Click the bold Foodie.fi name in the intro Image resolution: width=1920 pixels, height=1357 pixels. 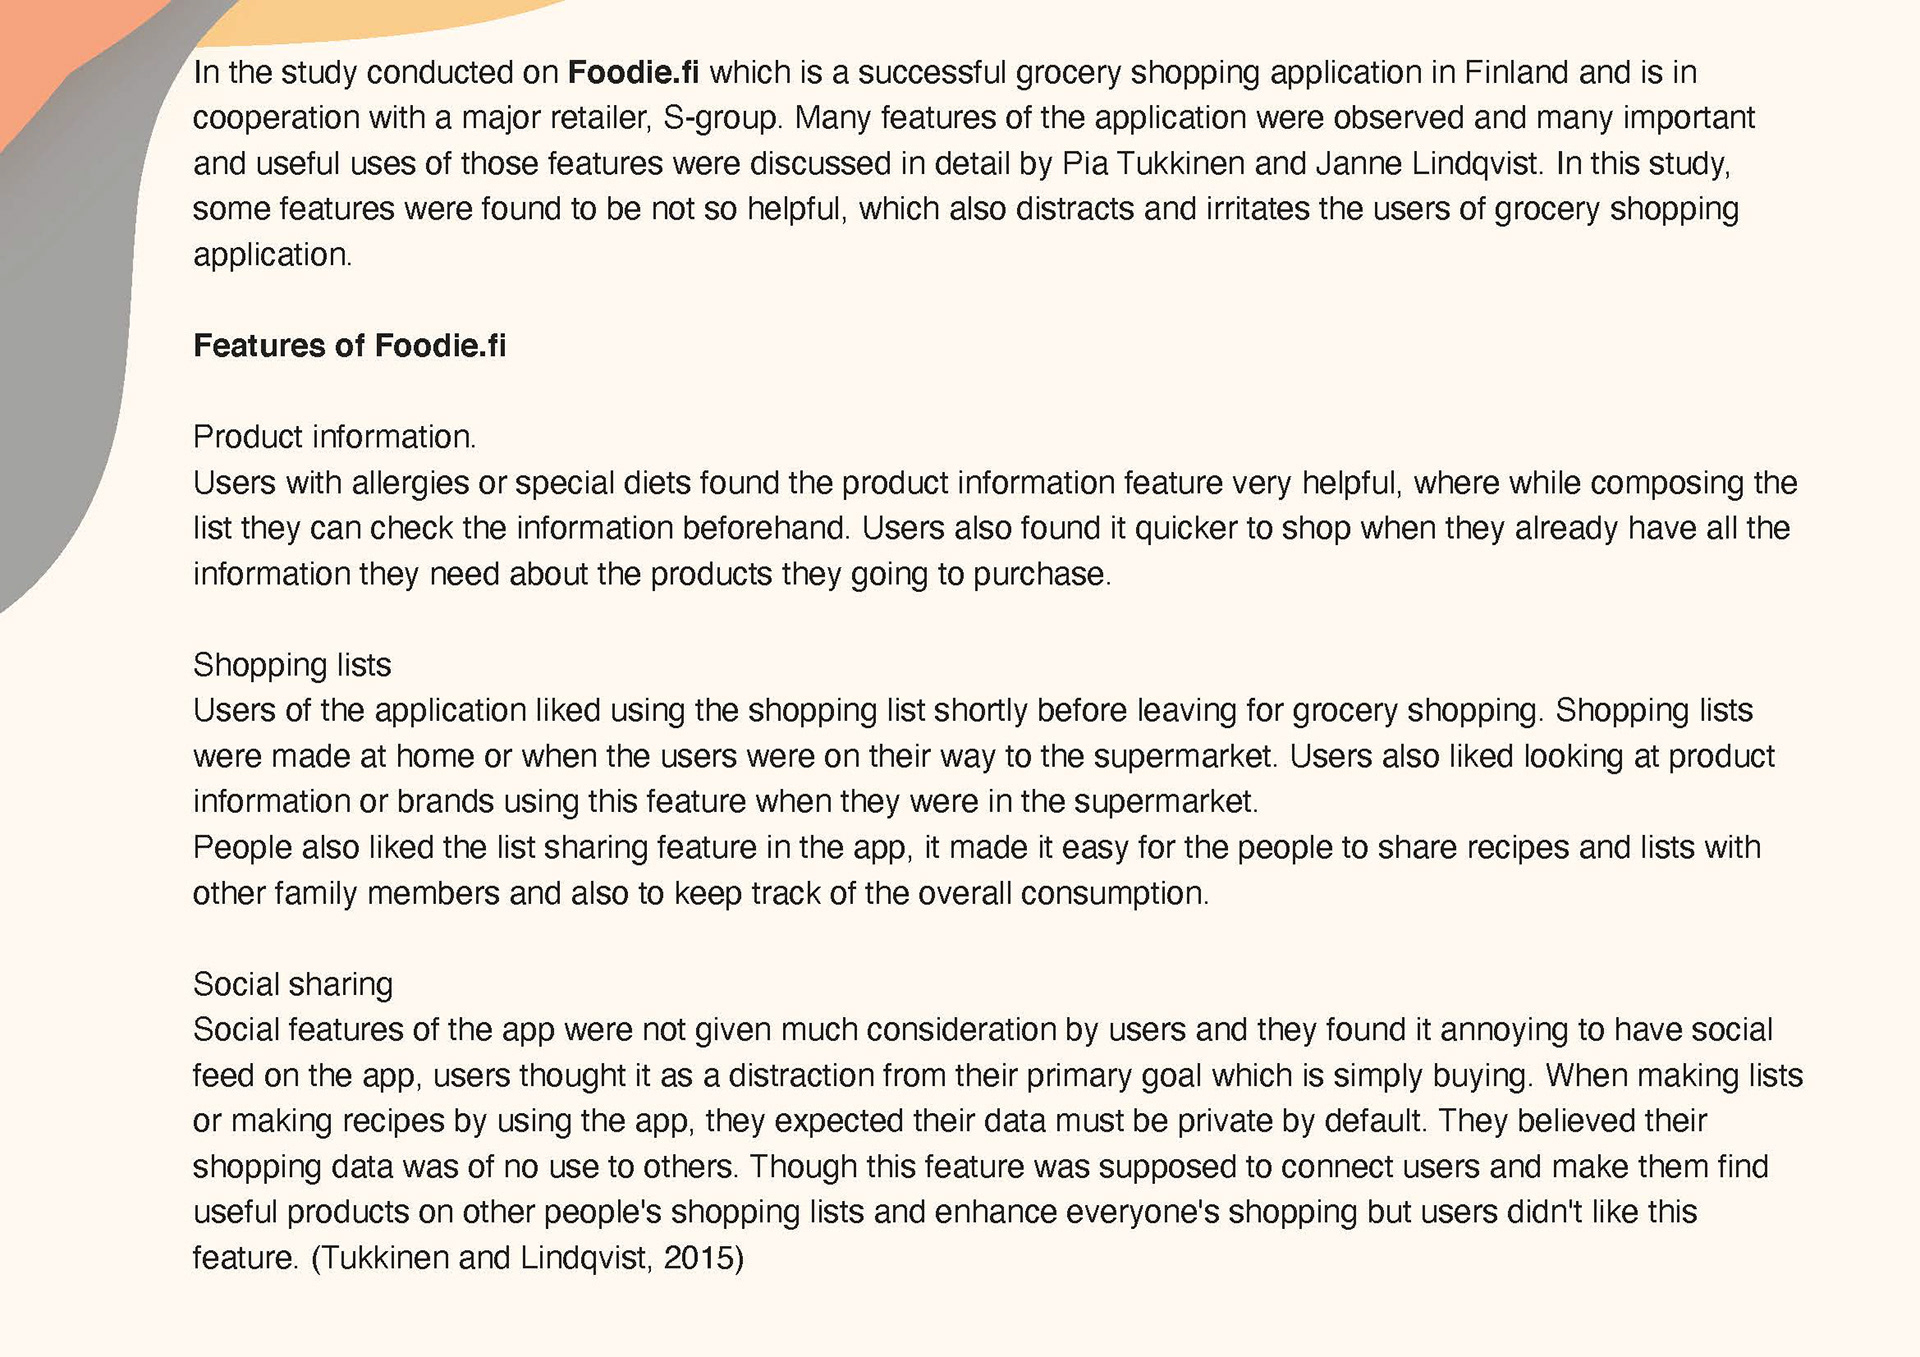click(633, 73)
